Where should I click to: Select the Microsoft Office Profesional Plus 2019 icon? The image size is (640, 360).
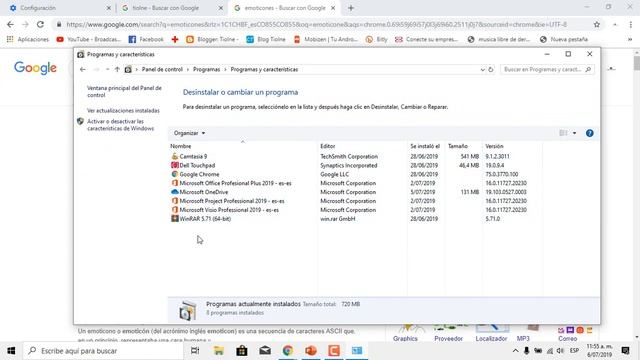pyautogui.click(x=175, y=183)
